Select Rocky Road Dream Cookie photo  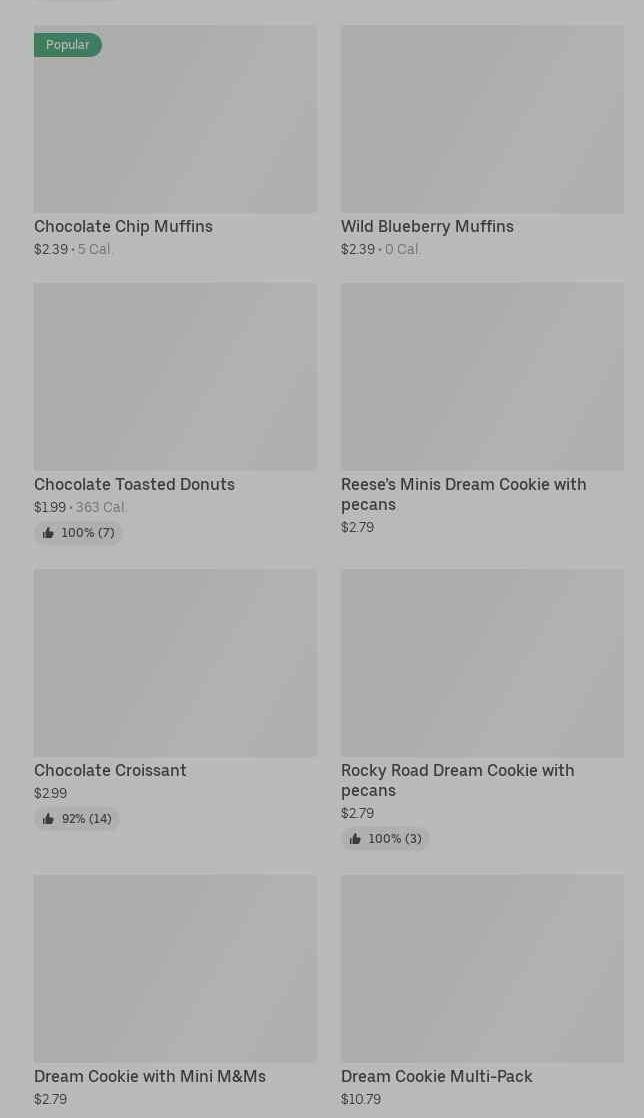pos(482,662)
